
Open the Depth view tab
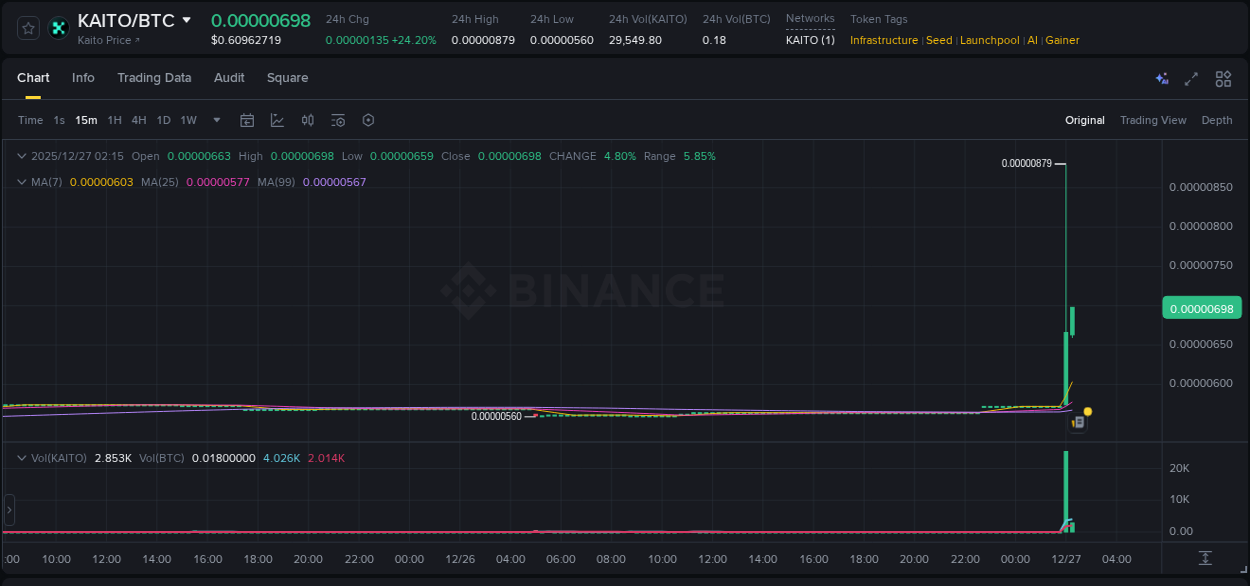1216,120
